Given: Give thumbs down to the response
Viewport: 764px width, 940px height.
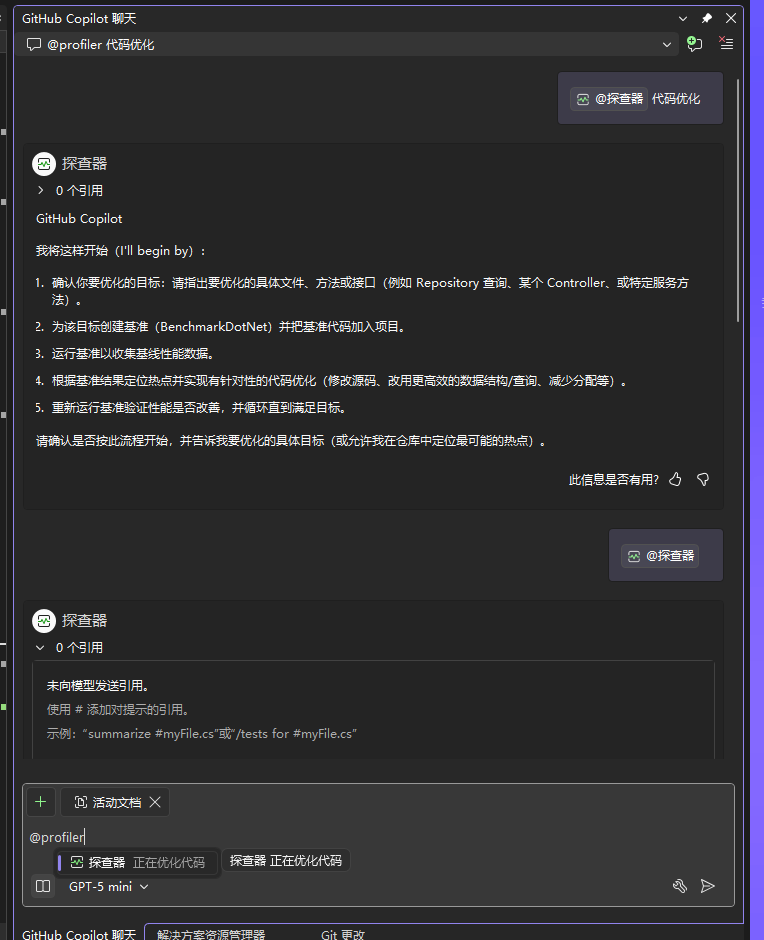Looking at the screenshot, I should coord(703,480).
